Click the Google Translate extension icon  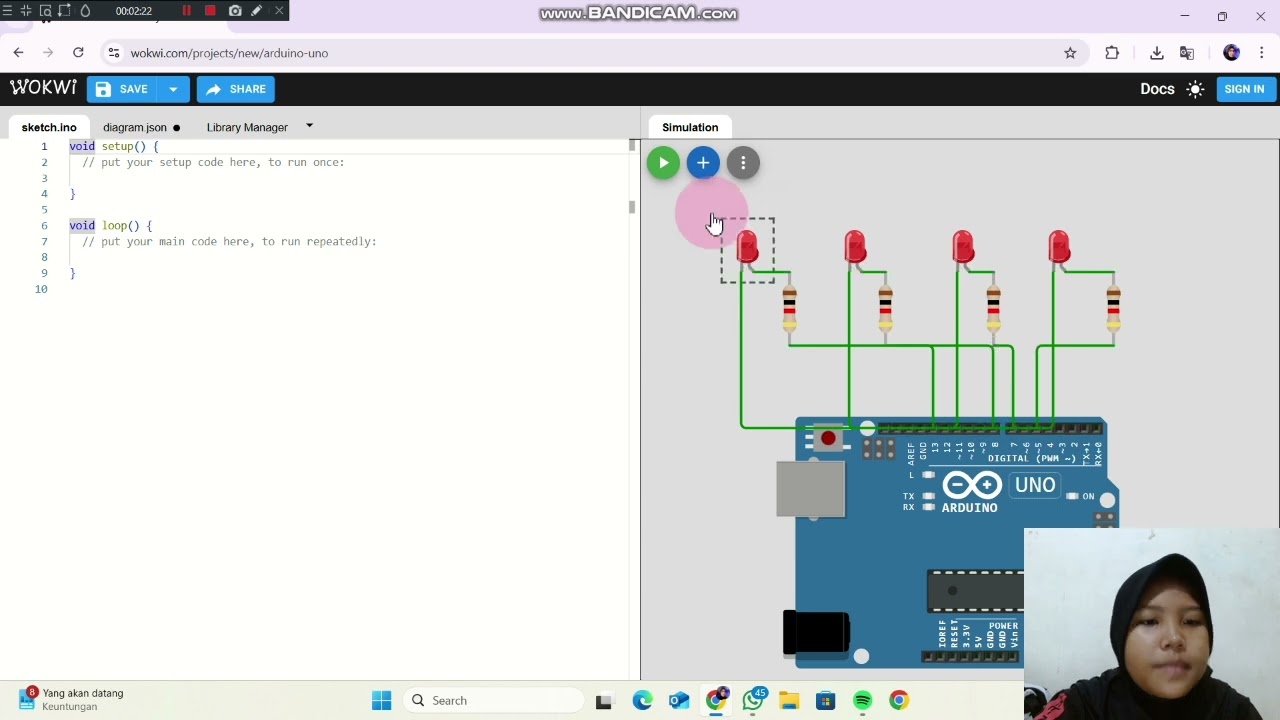(1187, 53)
